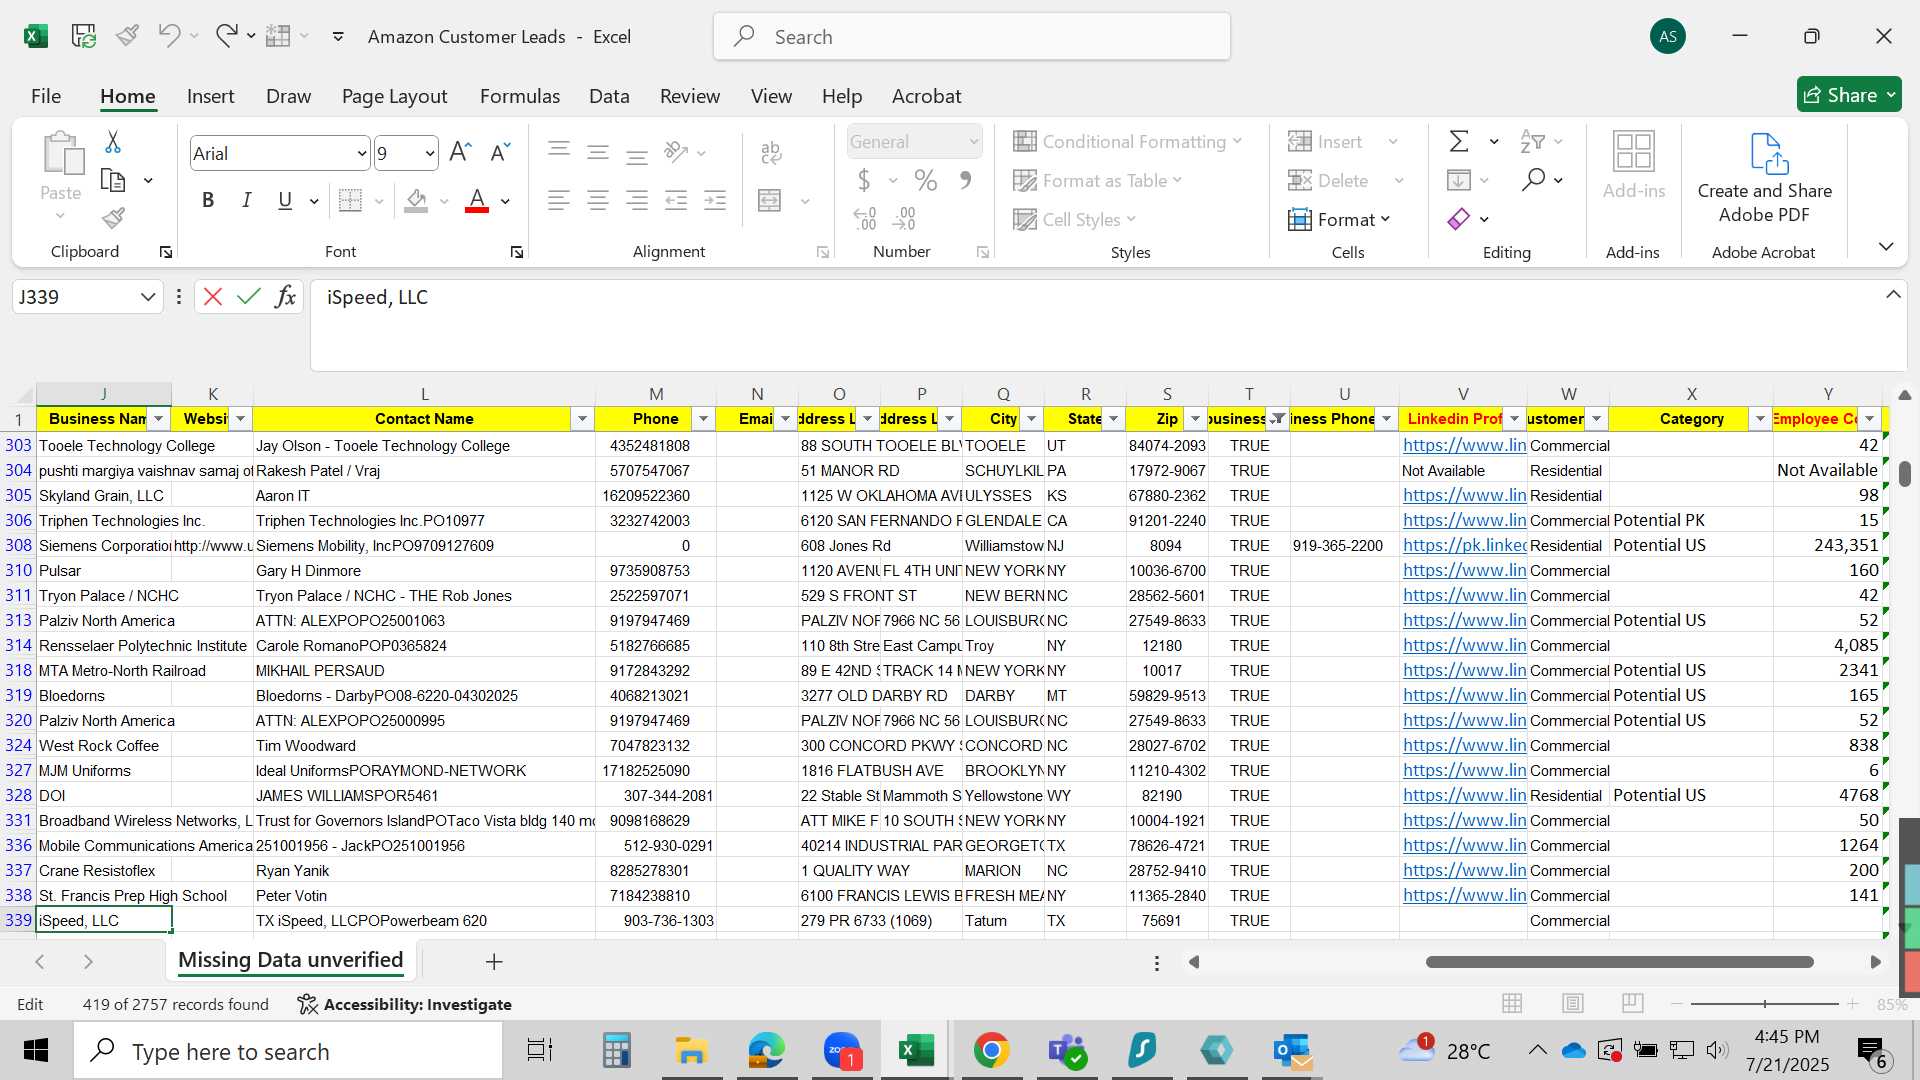1920x1080 pixels.
Task: Click the Clear eraser icon
Action: (x=1459, y=219)
